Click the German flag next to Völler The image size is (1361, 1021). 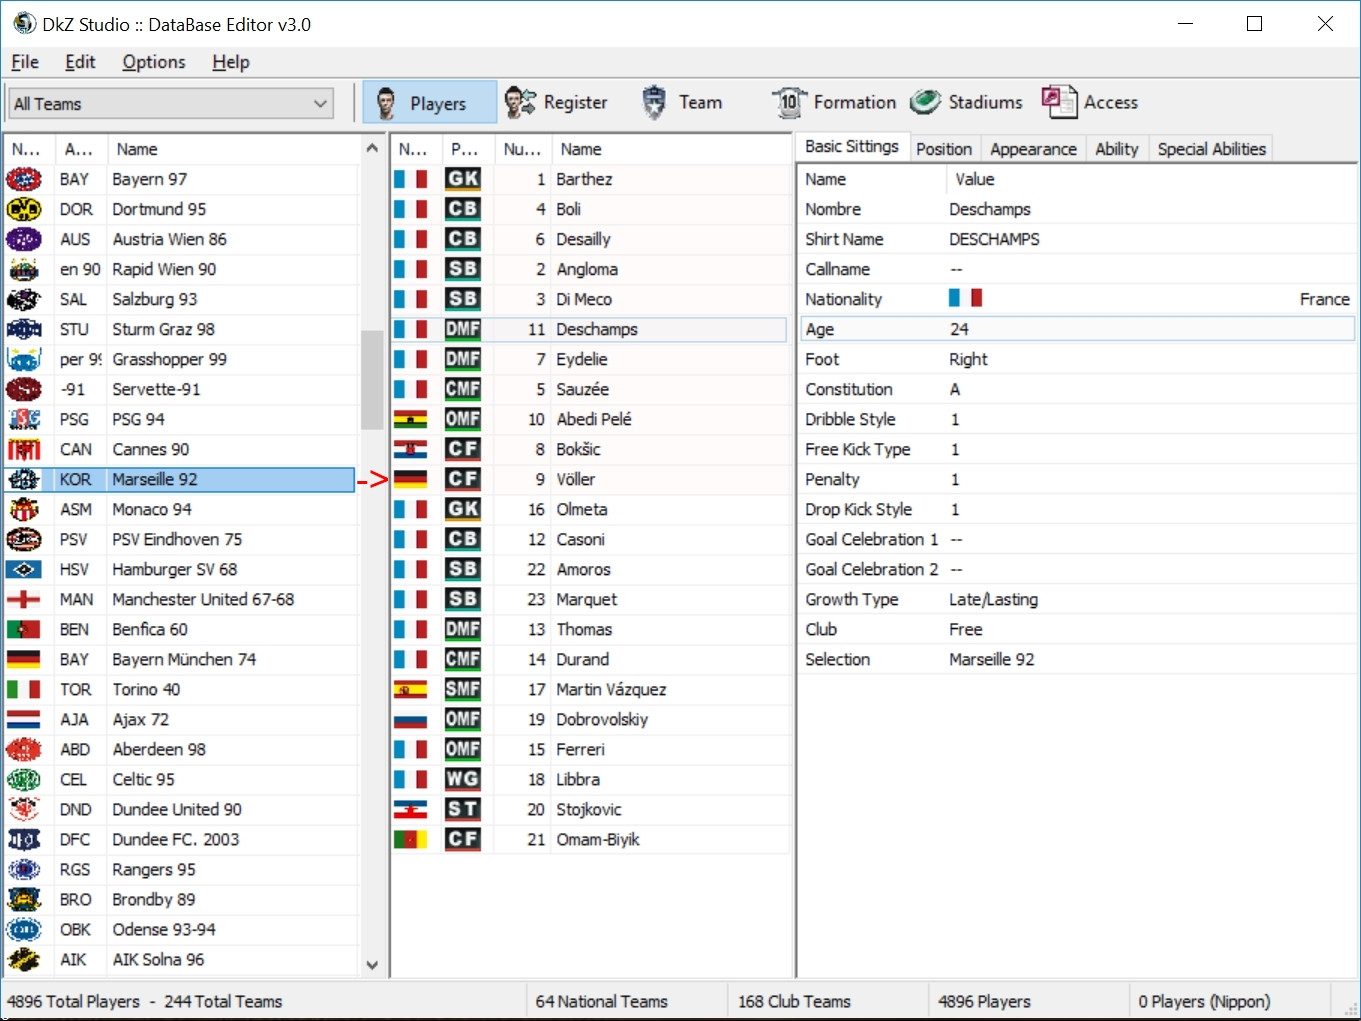pyautogui.click(x=410, y=479)
